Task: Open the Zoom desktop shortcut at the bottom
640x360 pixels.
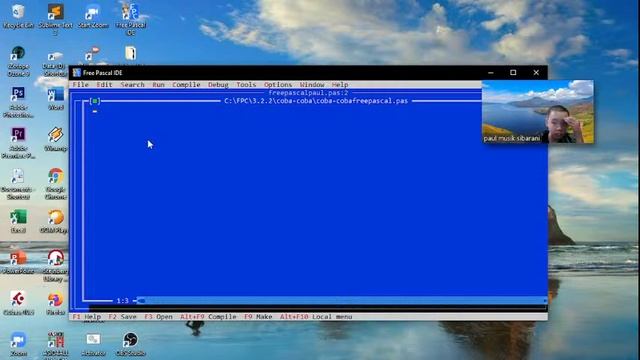Action: [18, 344]
